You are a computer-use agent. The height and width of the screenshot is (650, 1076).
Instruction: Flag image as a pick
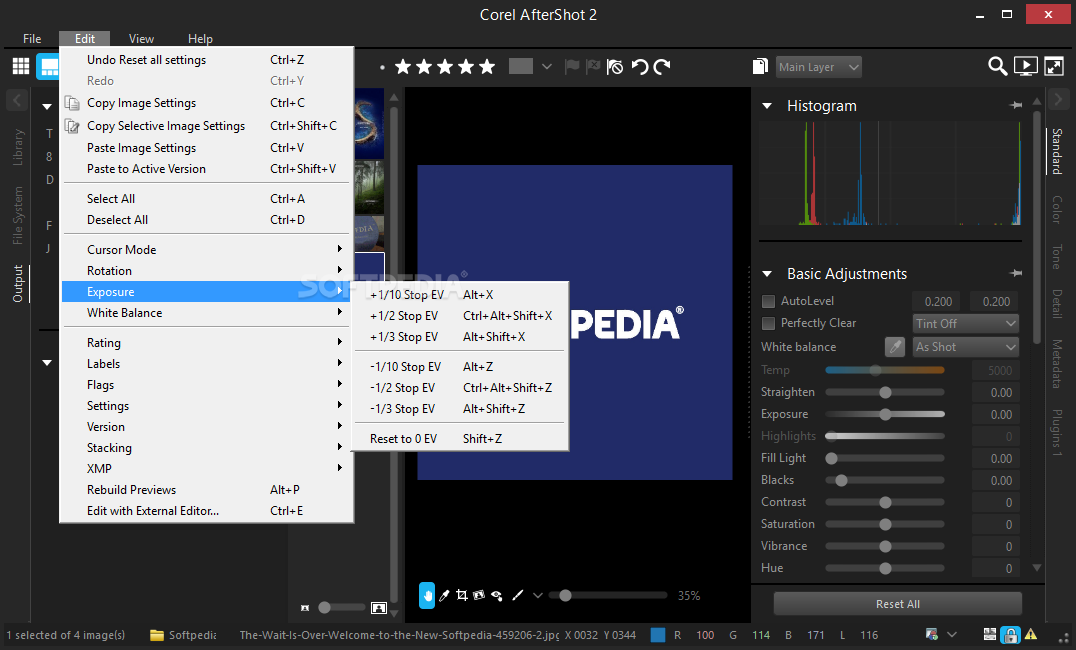tap(571, 67)
